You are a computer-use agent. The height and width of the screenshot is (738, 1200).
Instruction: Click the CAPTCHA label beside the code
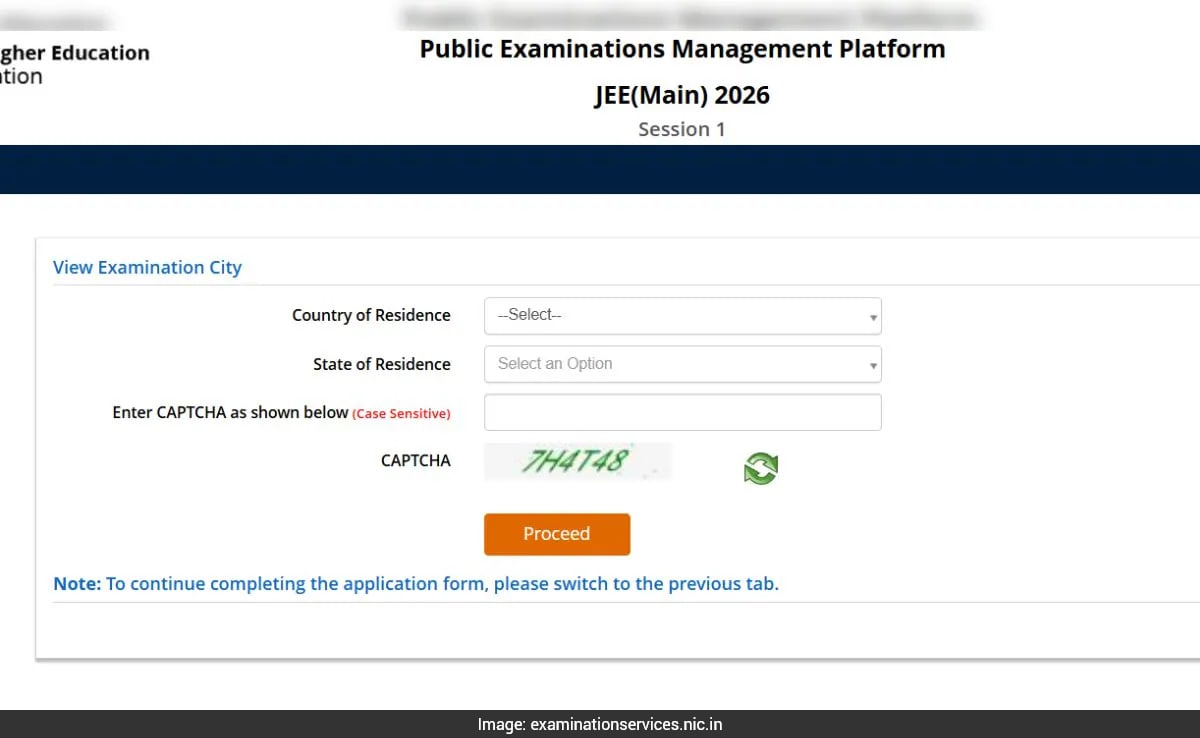[x=416, y=461]
